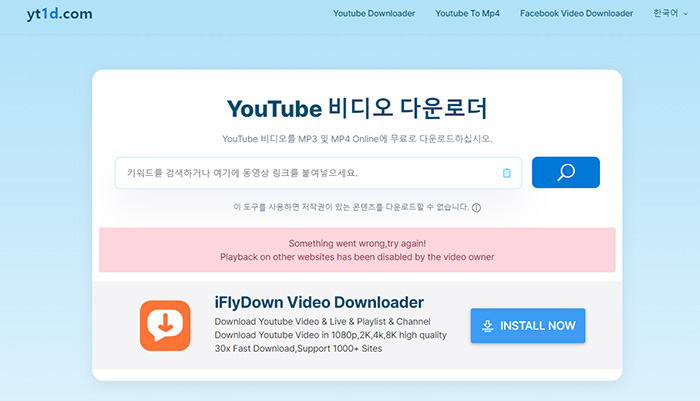Click '1080p,2K,4k,8K high quality' line
Image resolution: width=700 pixels, height=401 pixels.
330,335
